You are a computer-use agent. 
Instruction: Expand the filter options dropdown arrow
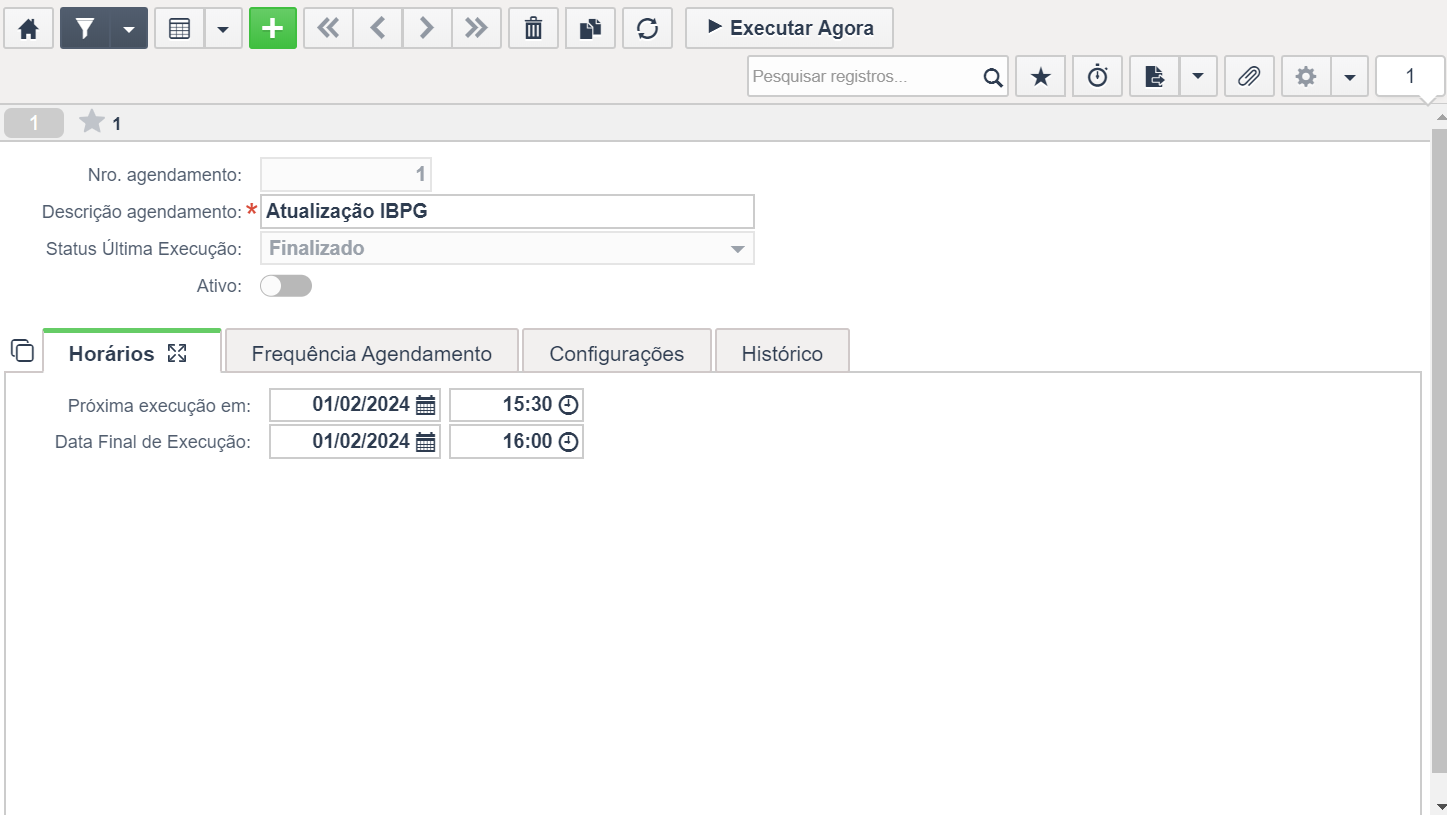(129, 28)
